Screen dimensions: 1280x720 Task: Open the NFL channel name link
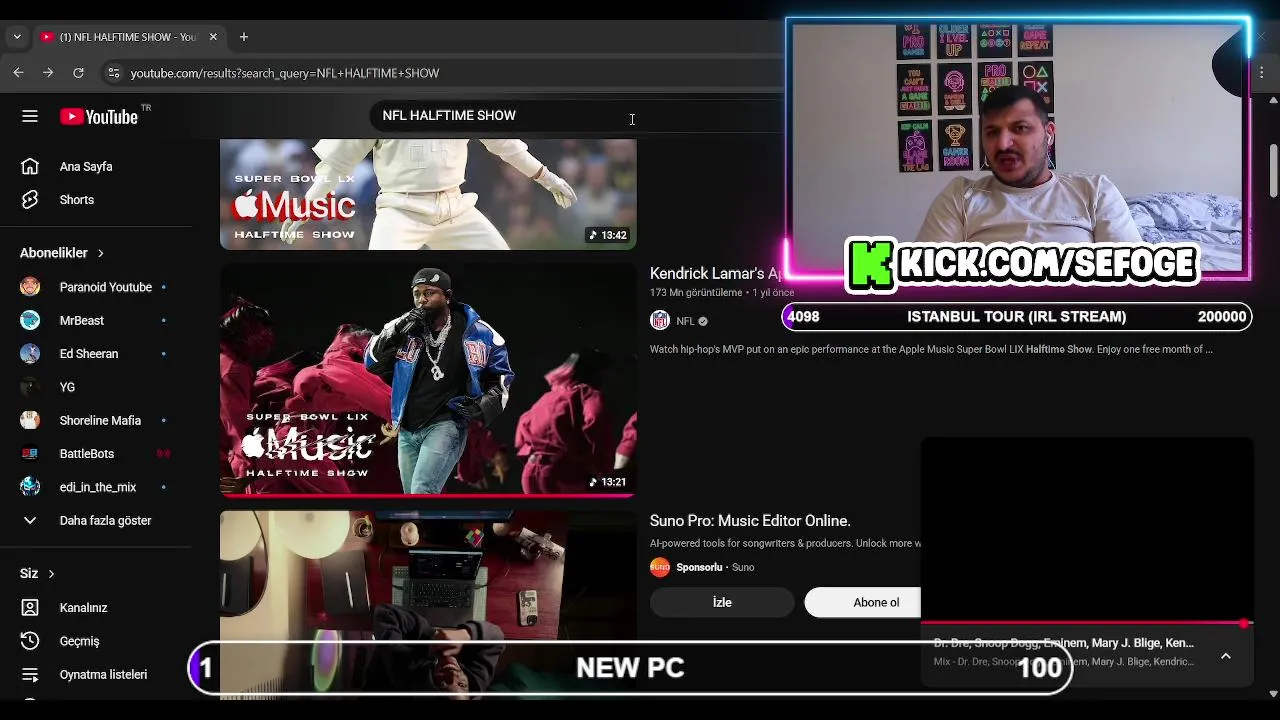point(685,321)
